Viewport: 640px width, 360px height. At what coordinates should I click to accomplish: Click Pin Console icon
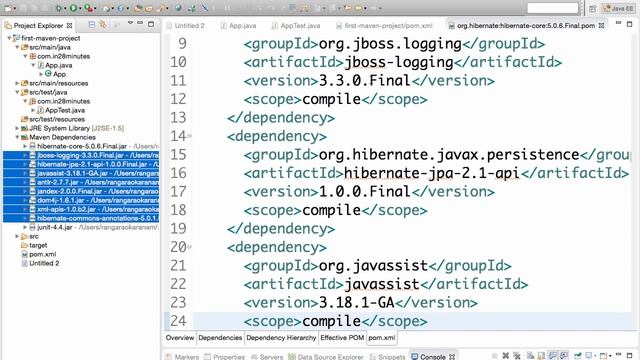click(x=577, y=356)
